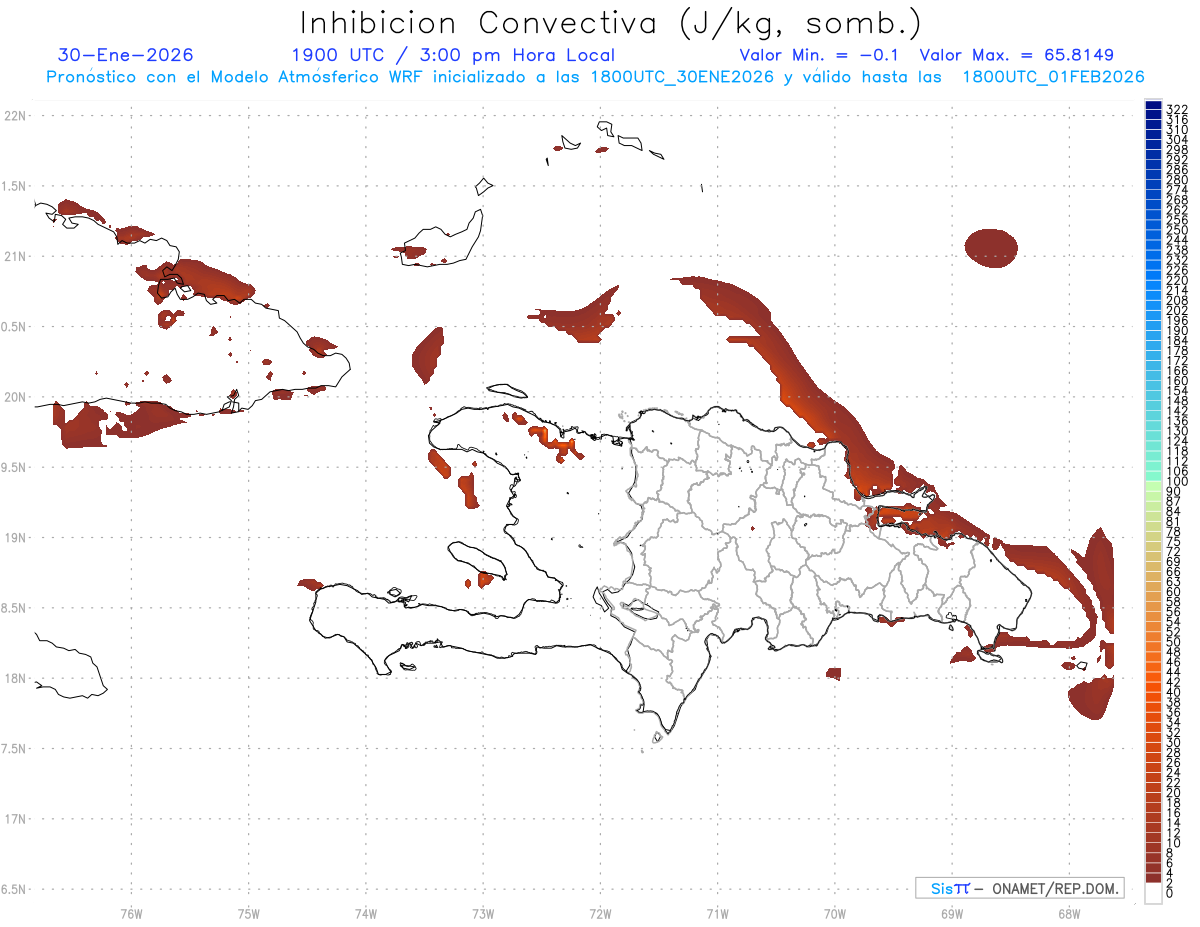This screenshot has height=927, width=1200.
Task: Pick the white zero swatch at color bar bottom
Action: point(1153,892)
